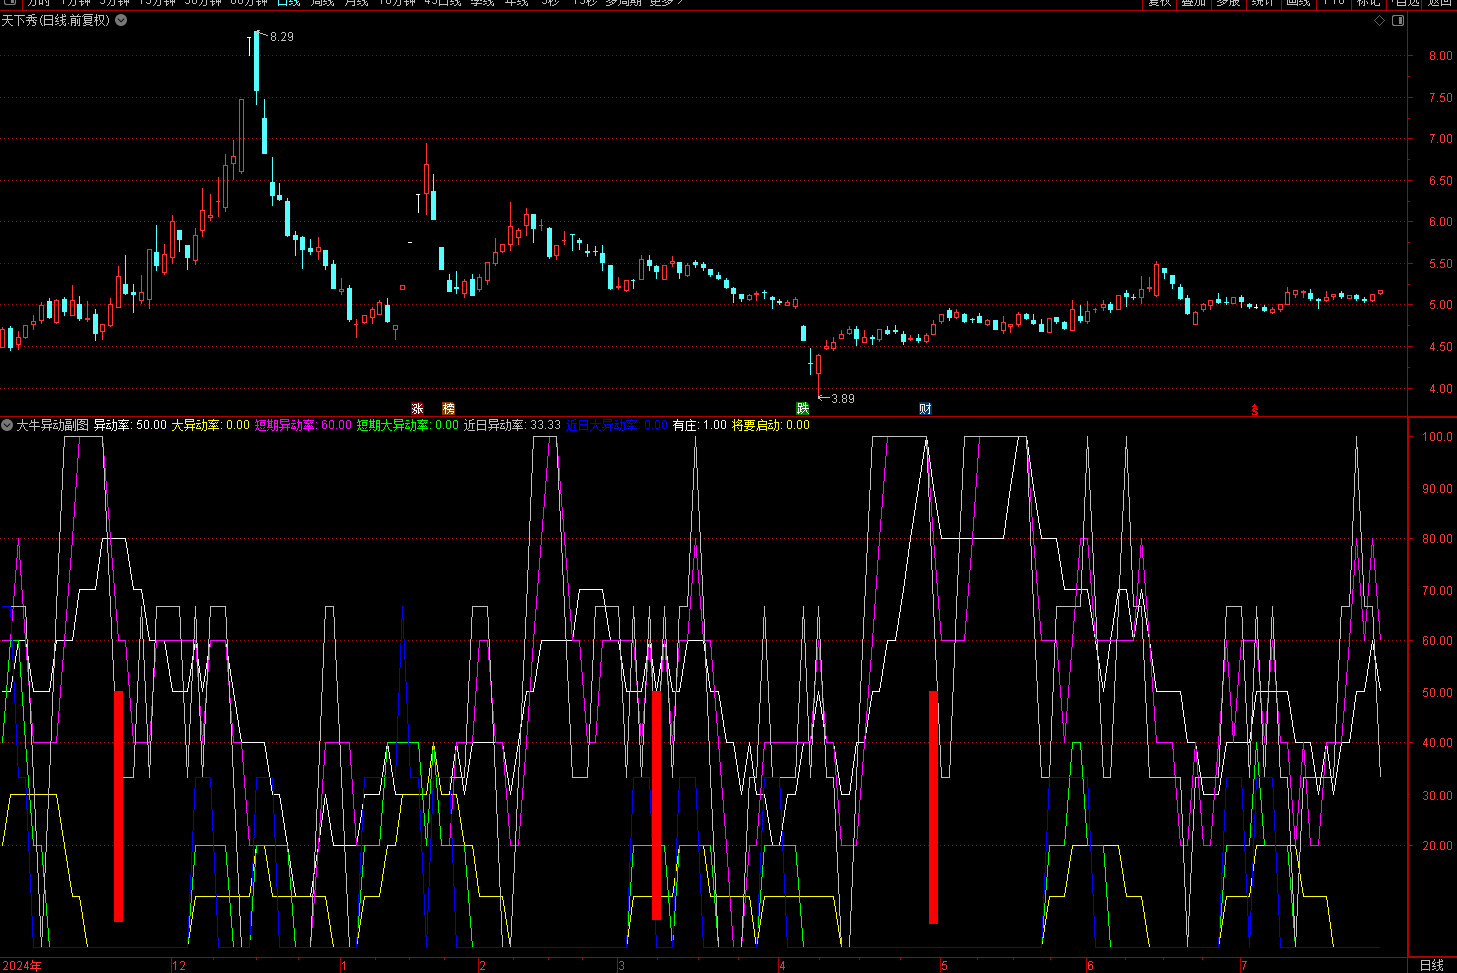Click the 日线 label at bottom-right corner
The height and width of the screenshot is (973, 1457).
(x=1431, y=965)
